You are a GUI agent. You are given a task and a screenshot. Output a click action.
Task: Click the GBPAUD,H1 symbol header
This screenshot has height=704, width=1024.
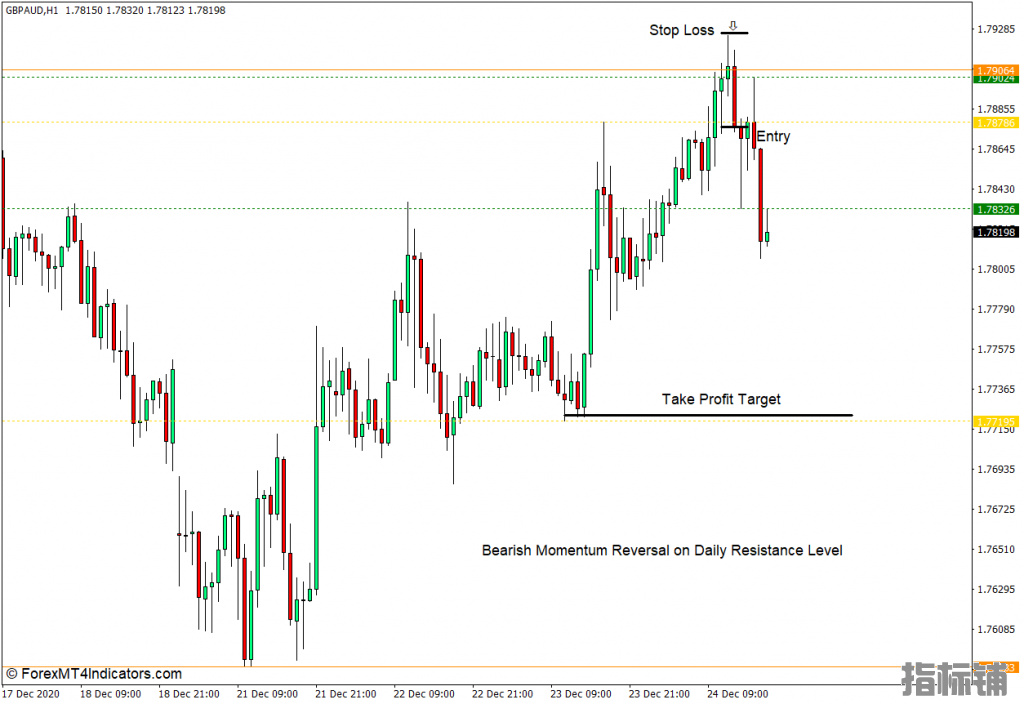click(32, 10)
